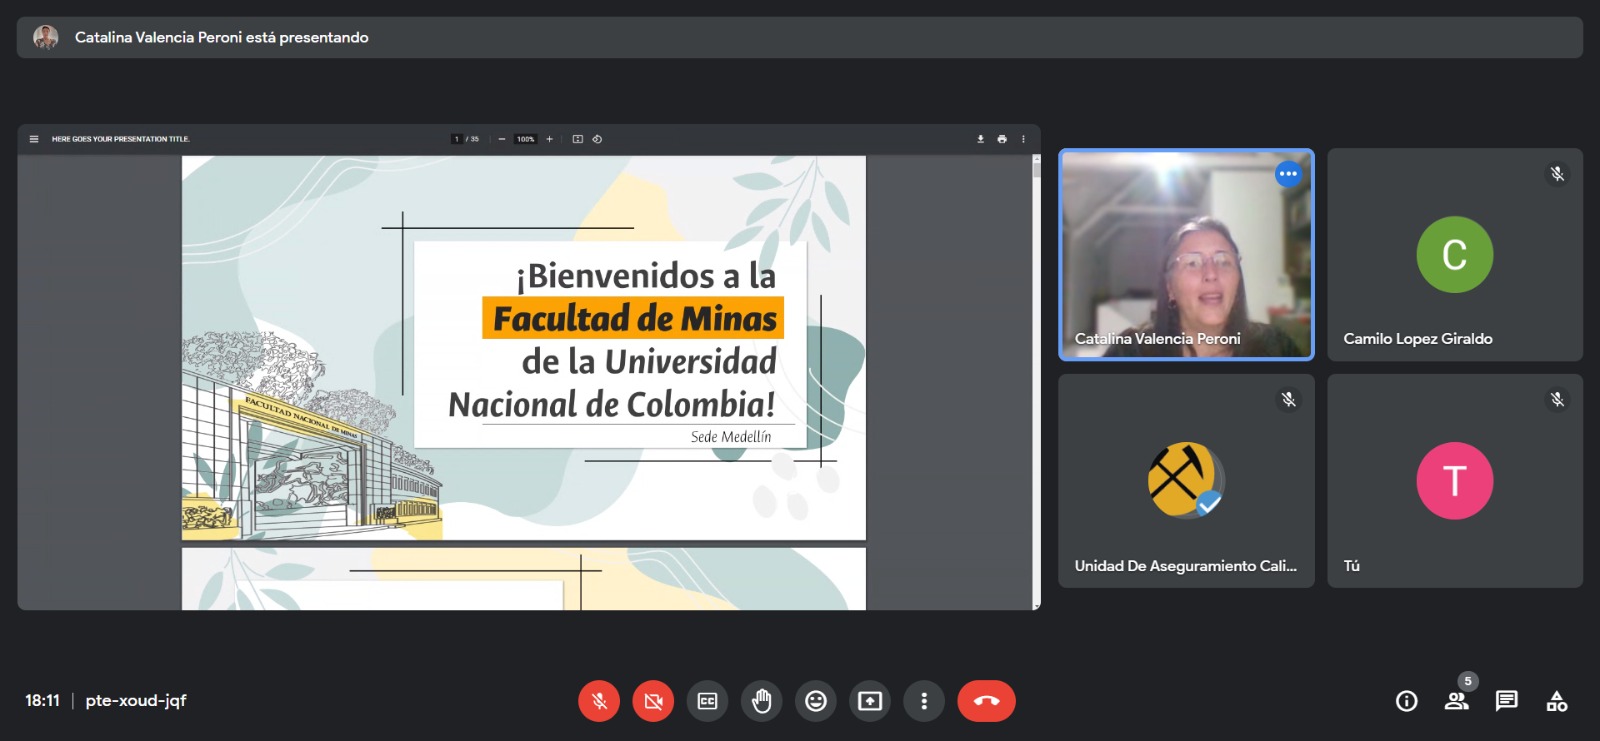Screen dimensions: 1600x741
Task: Select Camilo Lopez Giraldo's tile avatar
Action: 1455,255
